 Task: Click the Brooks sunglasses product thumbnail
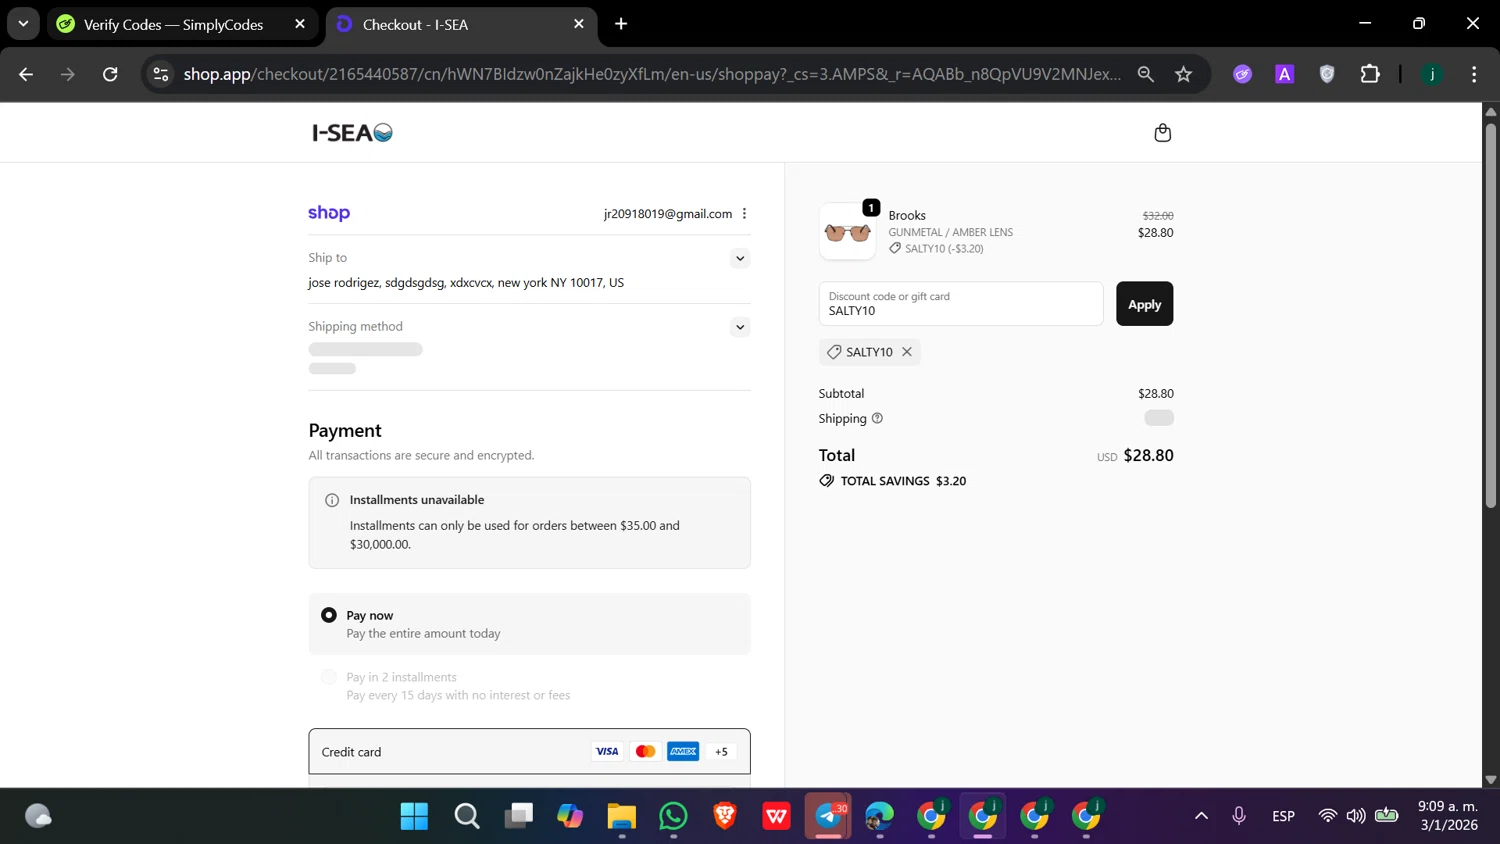point(847,232)
